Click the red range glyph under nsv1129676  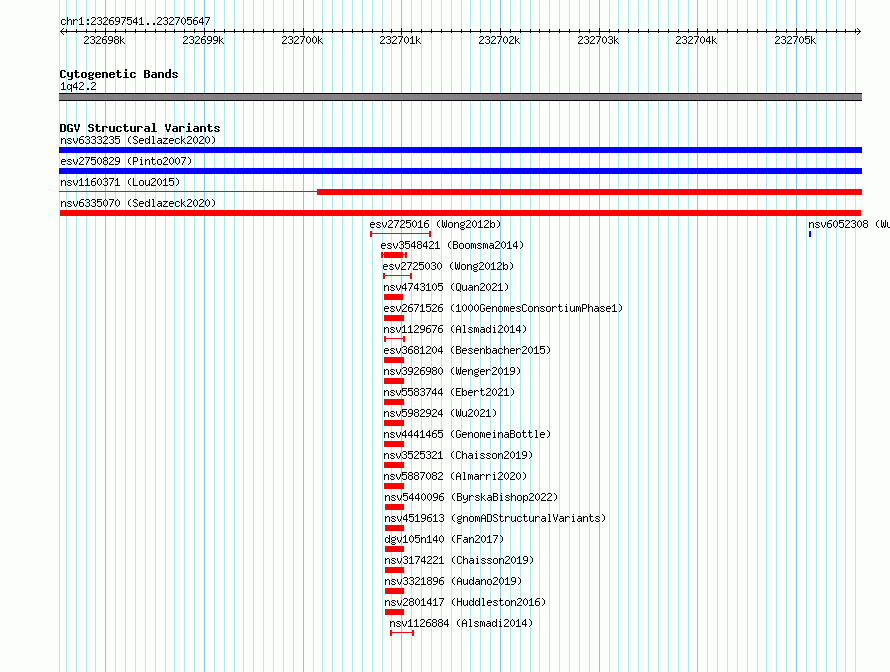click(394, 339)
